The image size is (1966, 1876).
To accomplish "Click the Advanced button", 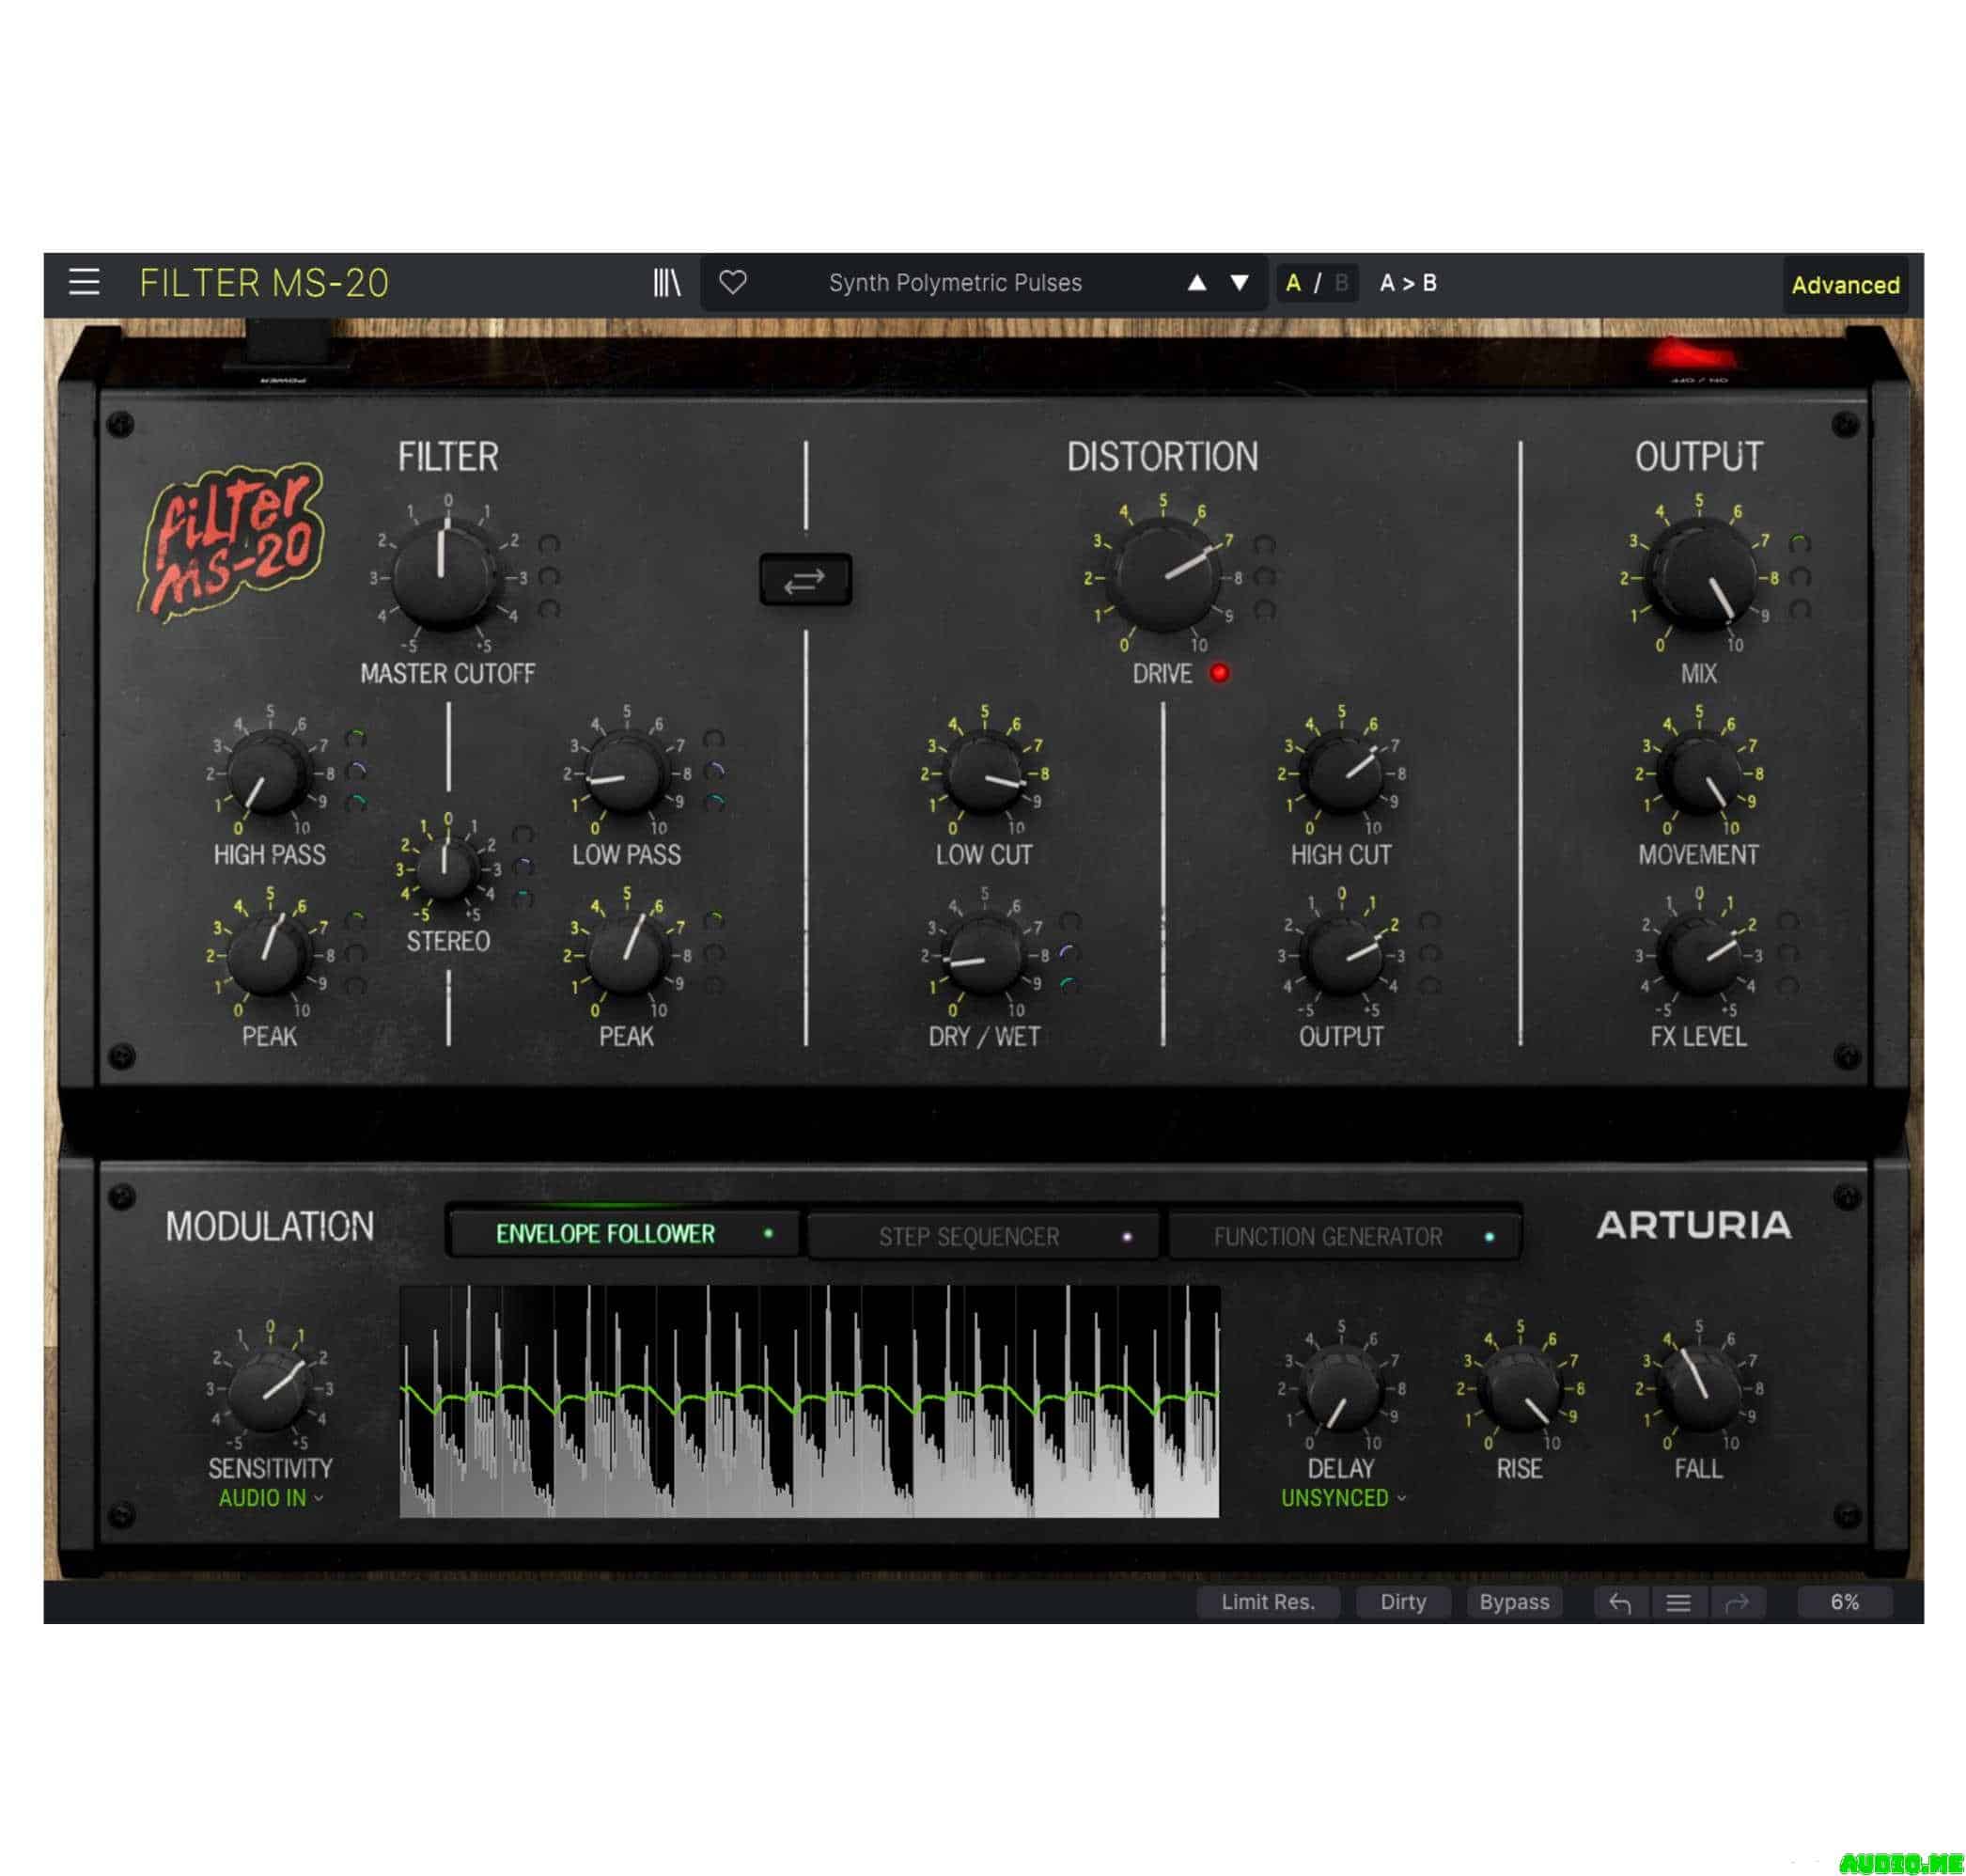I will coord(1845,285).
